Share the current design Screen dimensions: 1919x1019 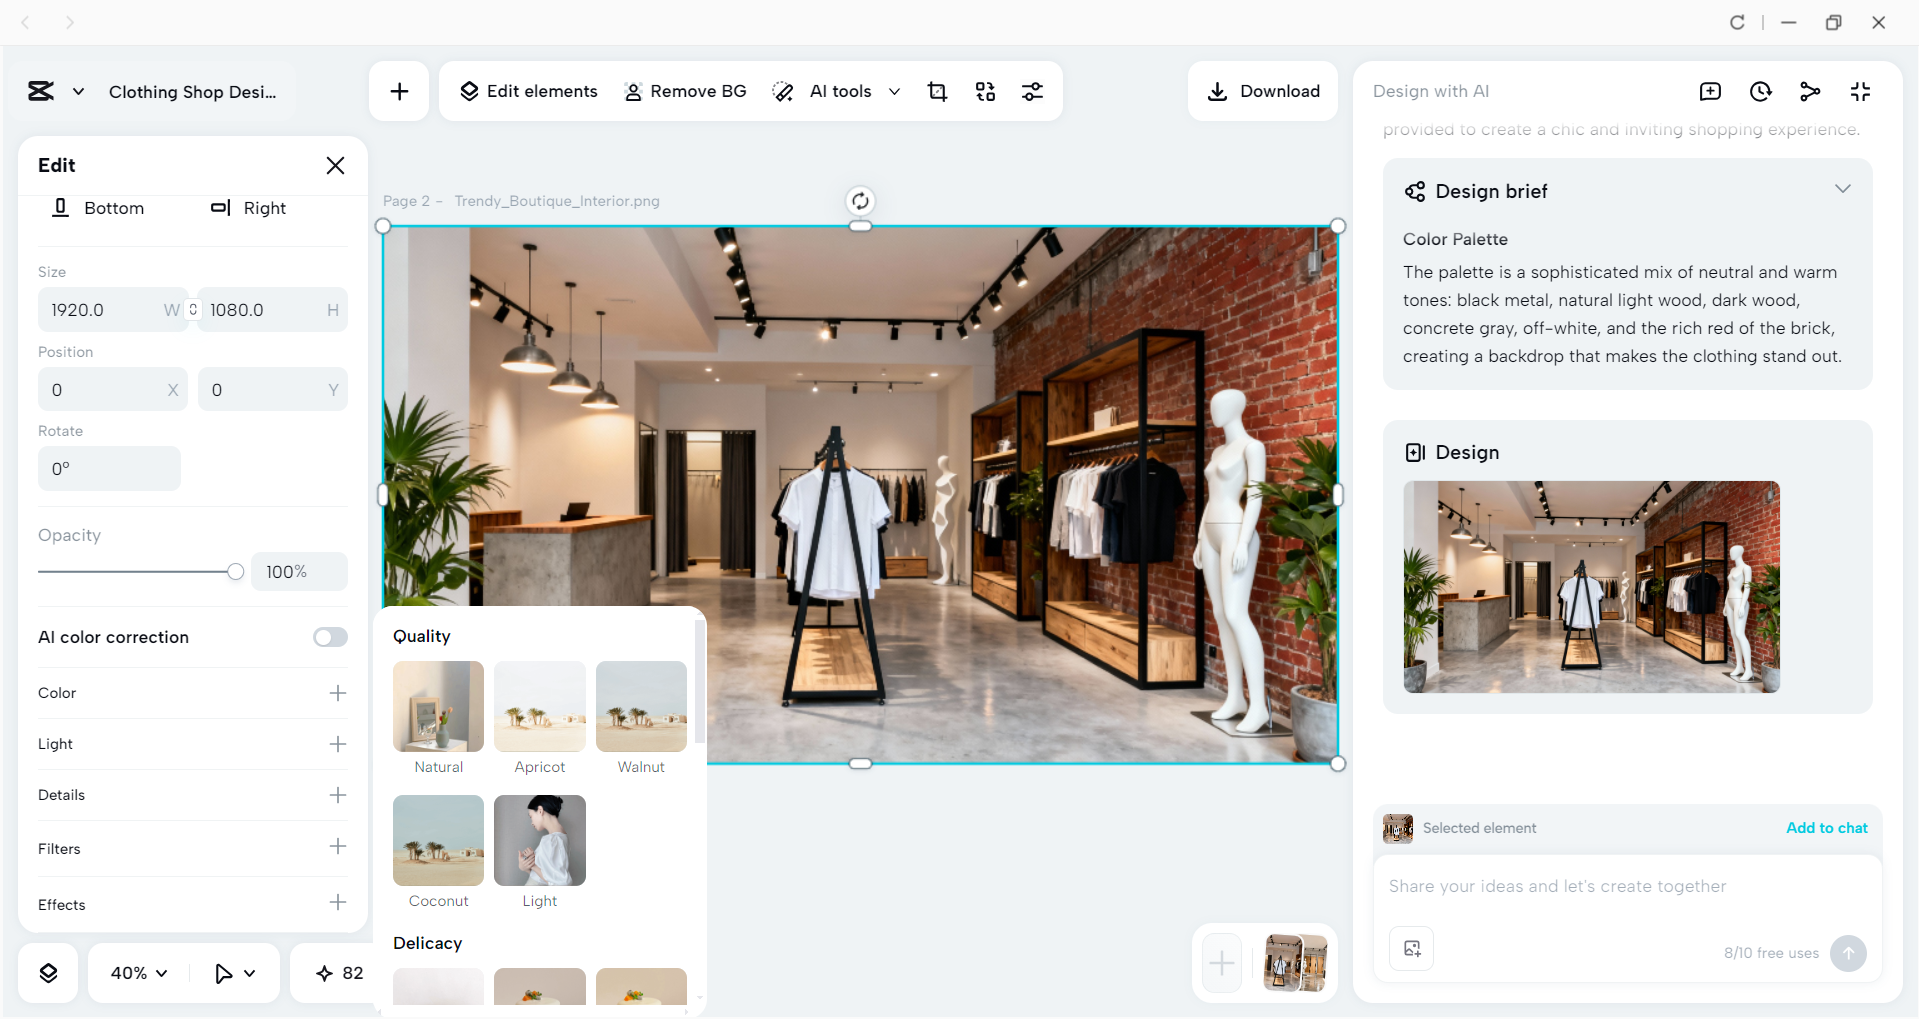point(1810,91)
